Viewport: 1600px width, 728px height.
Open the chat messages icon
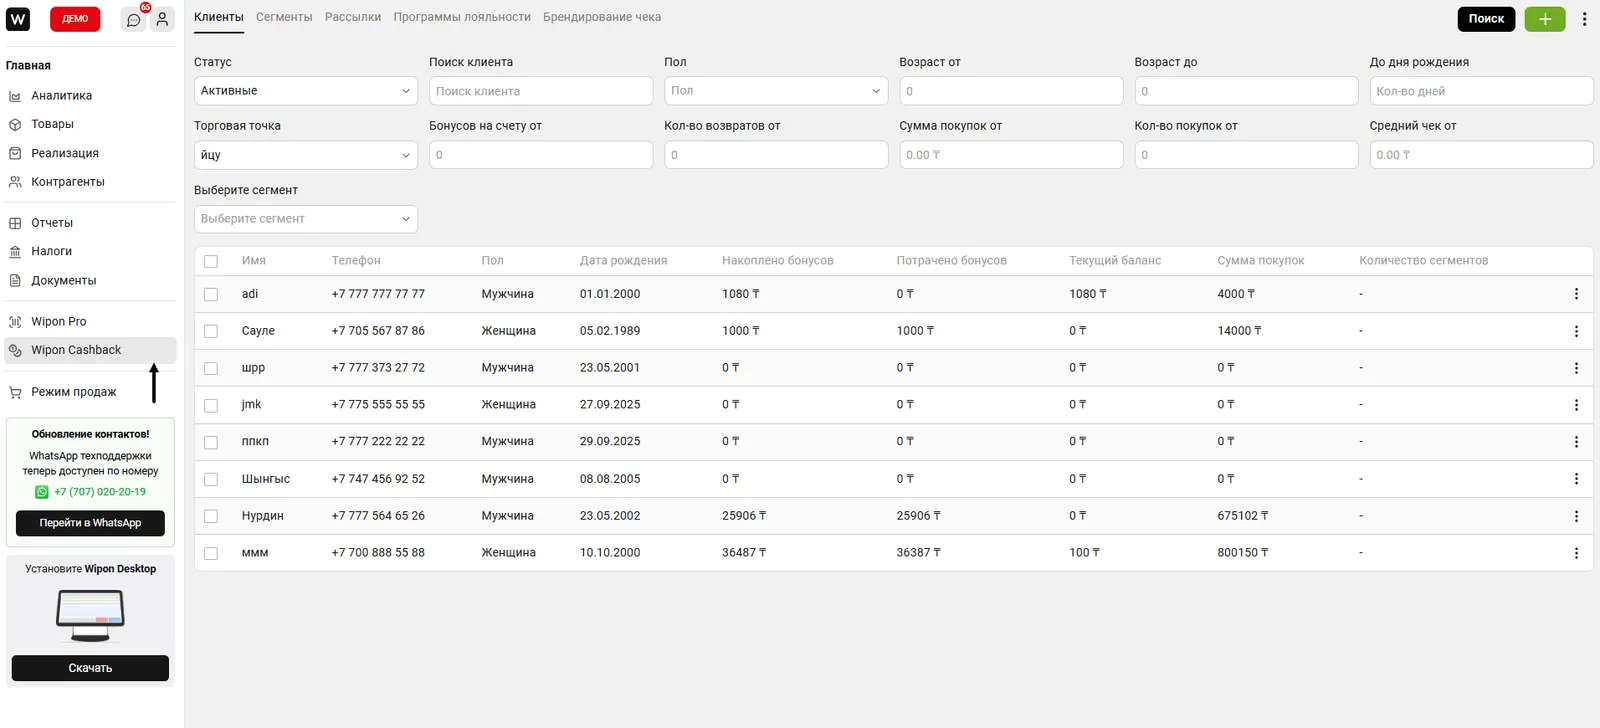coord(133,19)
